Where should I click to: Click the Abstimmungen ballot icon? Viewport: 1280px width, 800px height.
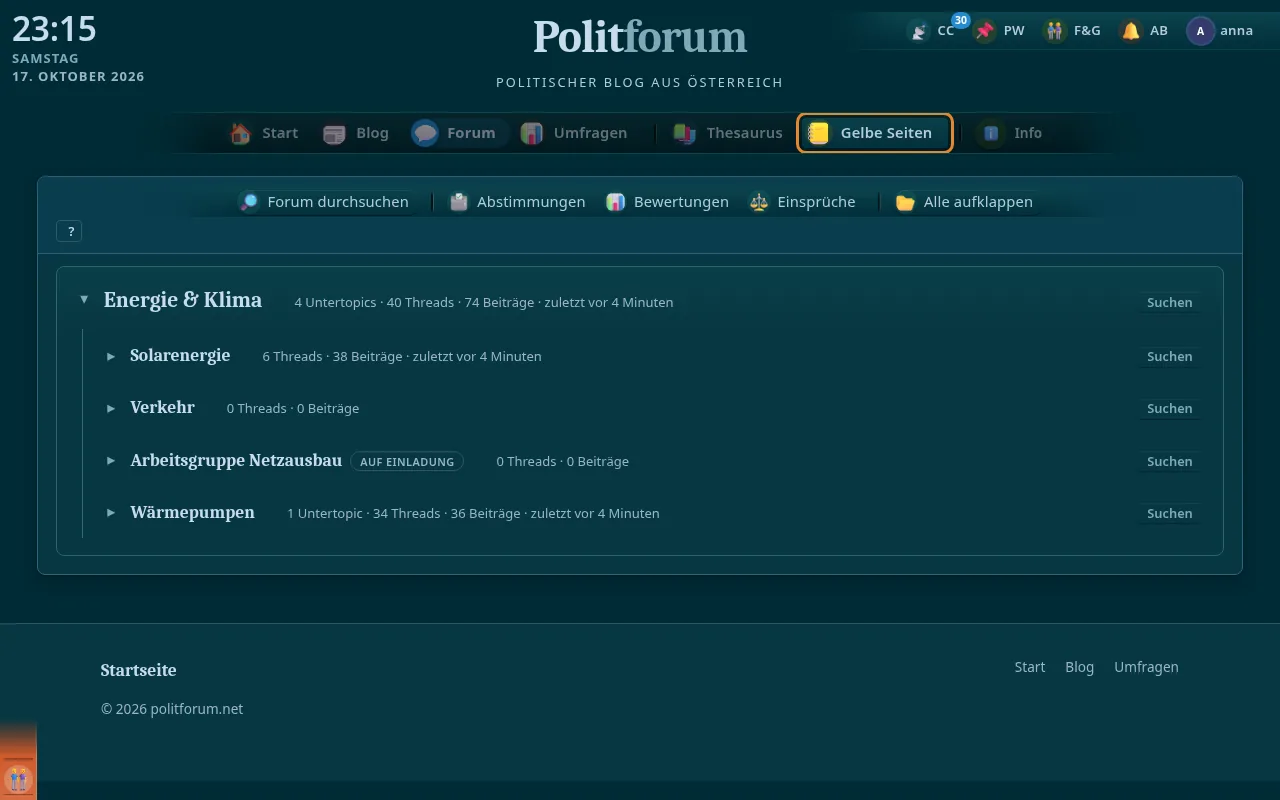click(x=459, y=202)
